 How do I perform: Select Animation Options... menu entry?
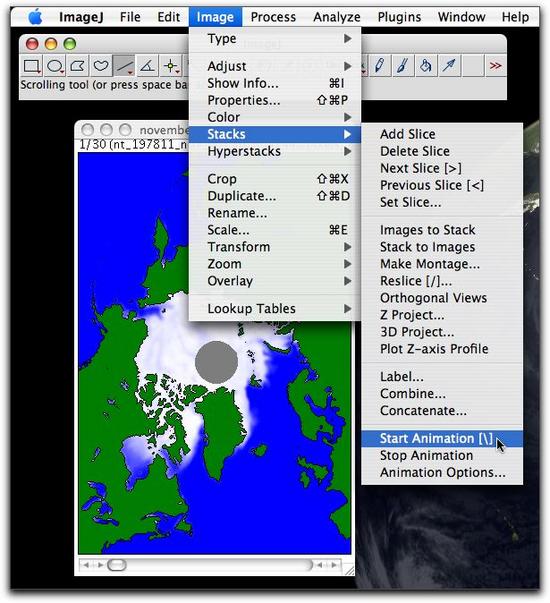click(442, 472)
